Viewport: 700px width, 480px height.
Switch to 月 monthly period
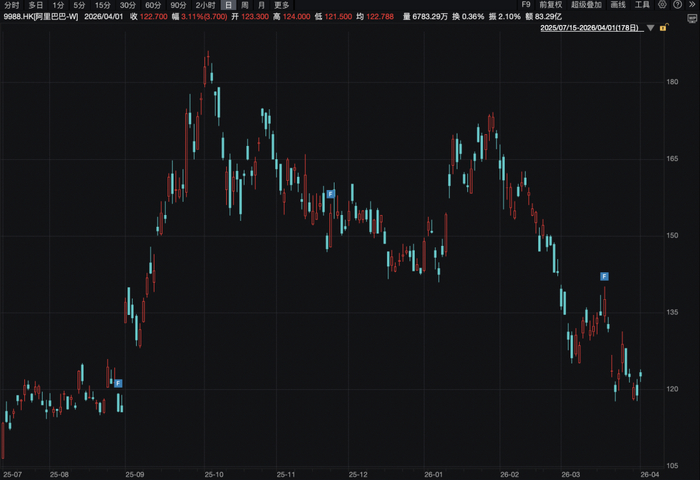(x=262, y=5)
